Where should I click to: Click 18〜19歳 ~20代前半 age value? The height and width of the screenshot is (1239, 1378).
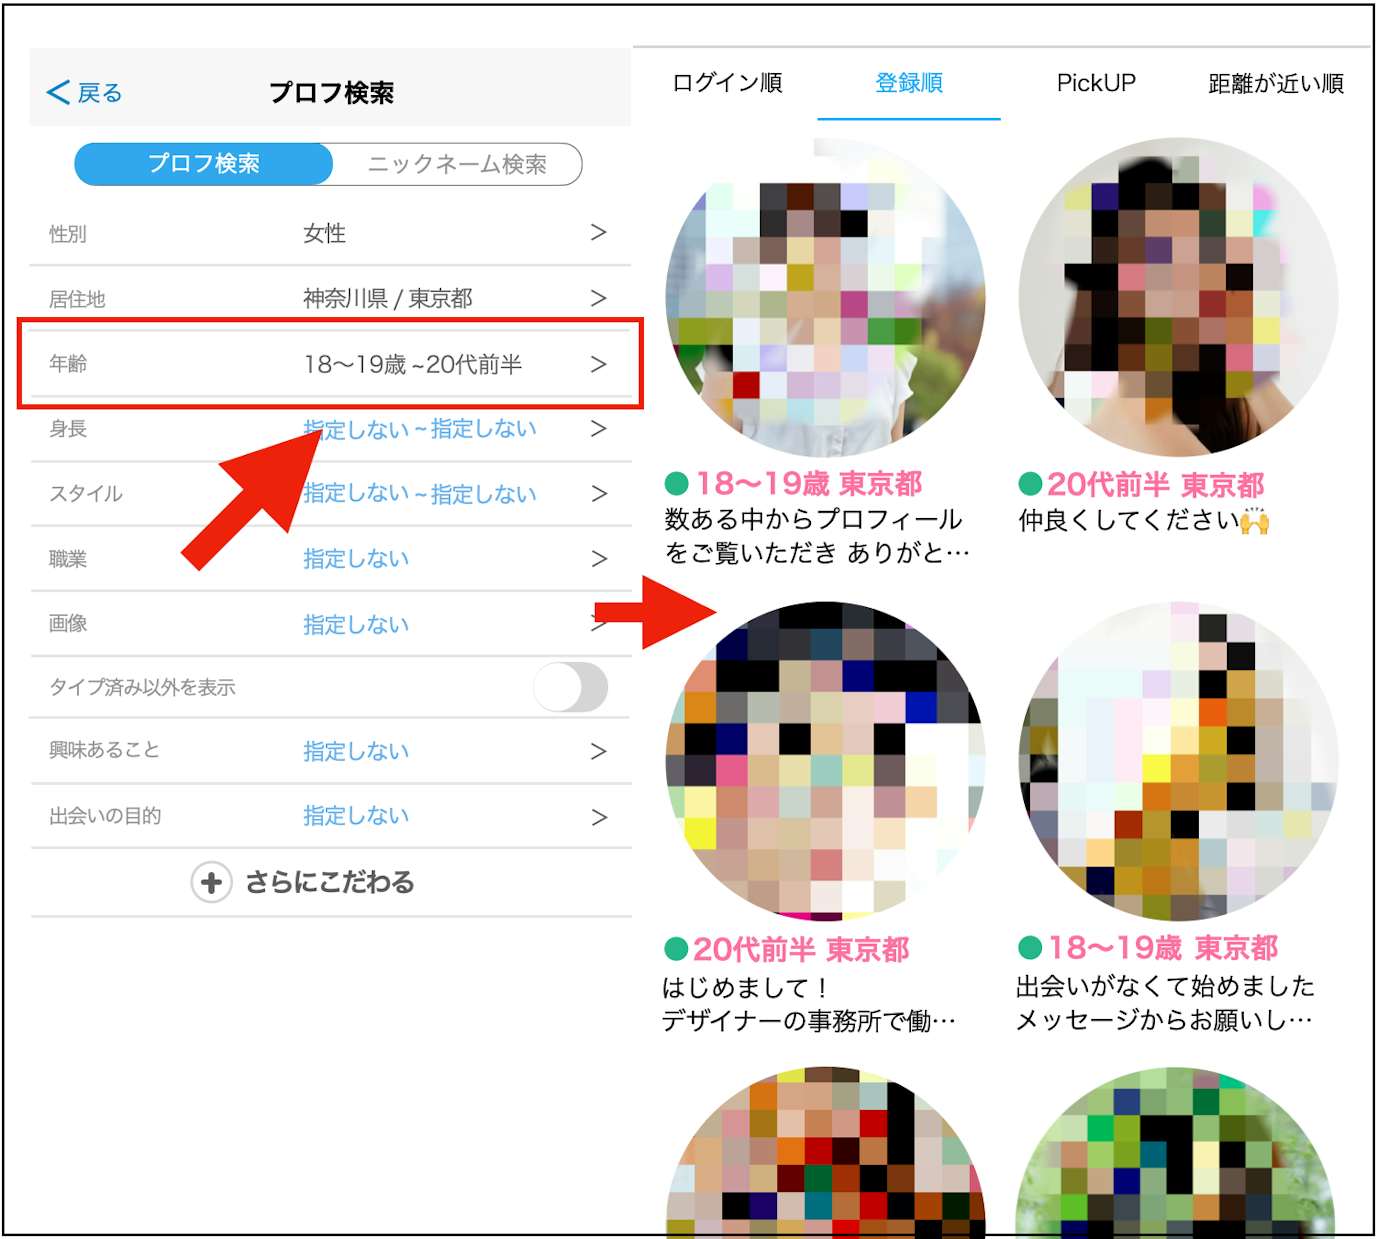point(413,364)
